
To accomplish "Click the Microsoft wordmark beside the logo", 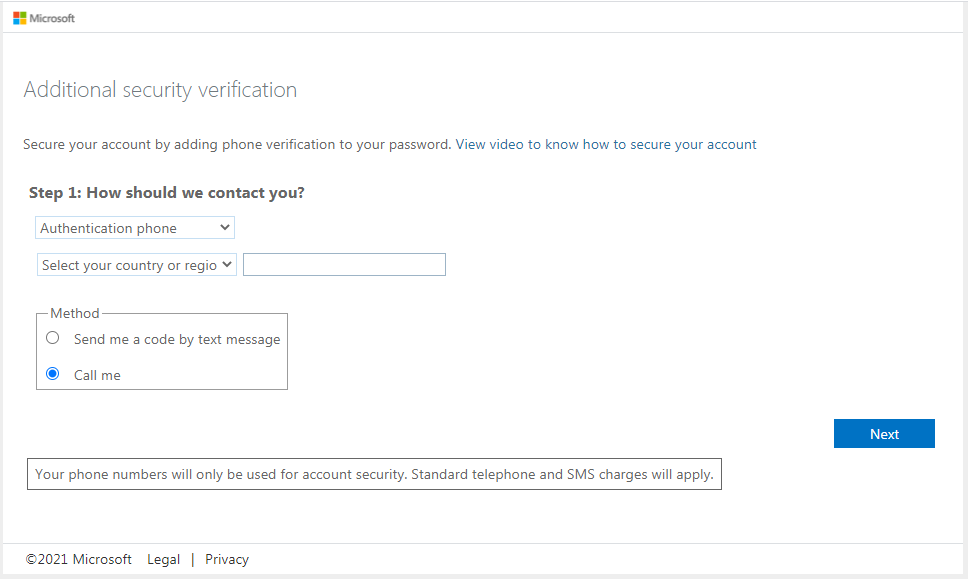I will (52, 18).
